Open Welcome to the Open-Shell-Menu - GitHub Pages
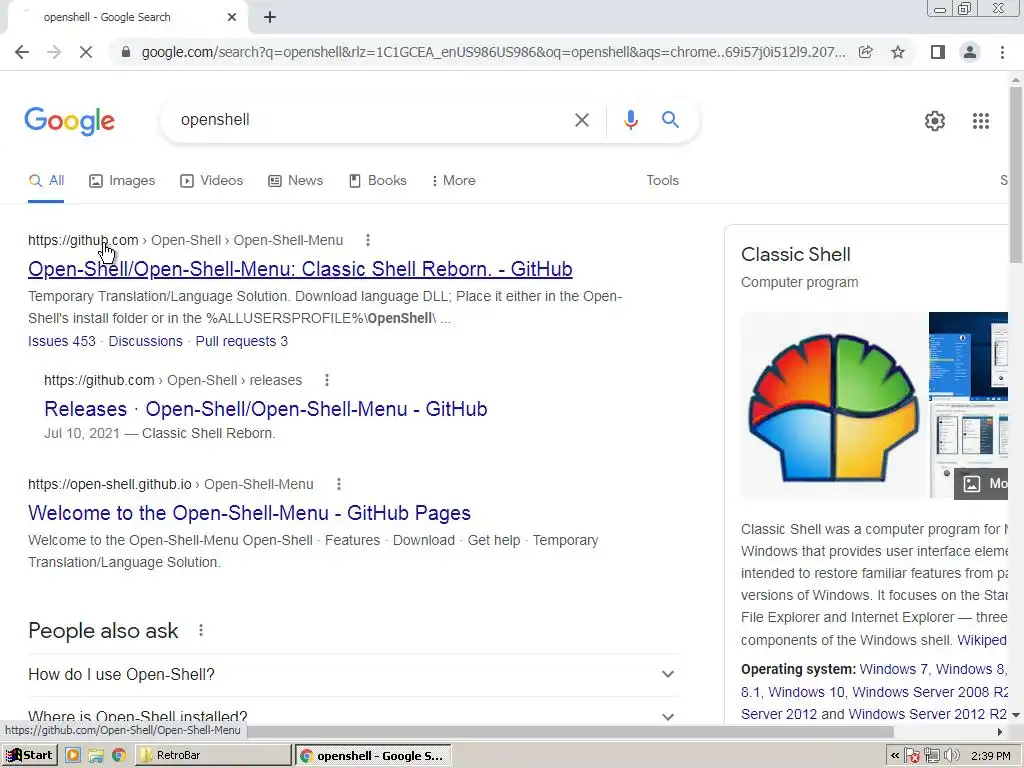This screenshot has height=768, width=1024. [x=249, y=513]
